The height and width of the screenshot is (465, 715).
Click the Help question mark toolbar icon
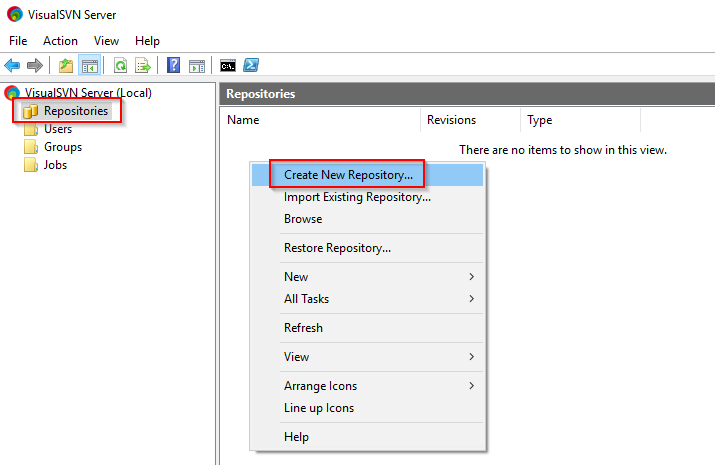173,66
